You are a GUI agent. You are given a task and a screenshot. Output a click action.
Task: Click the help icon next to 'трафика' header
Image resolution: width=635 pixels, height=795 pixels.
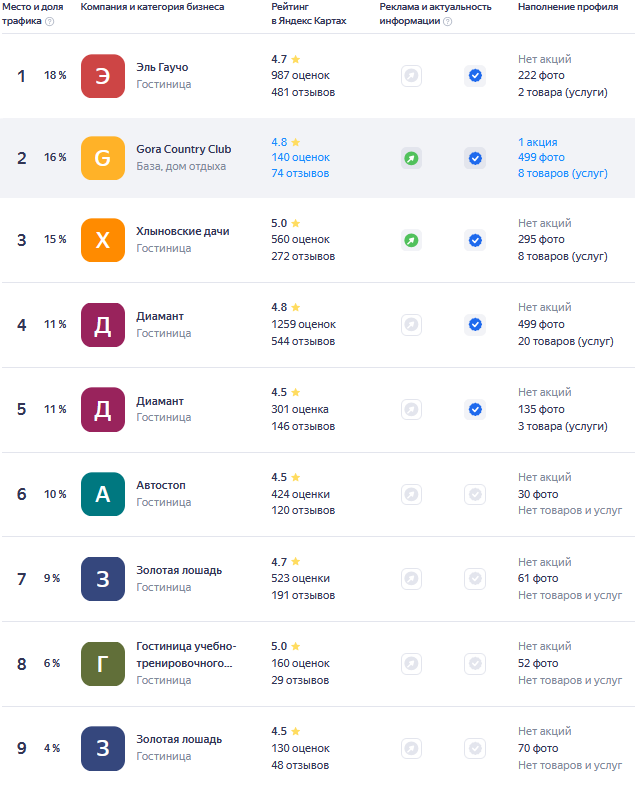[50, 21]
